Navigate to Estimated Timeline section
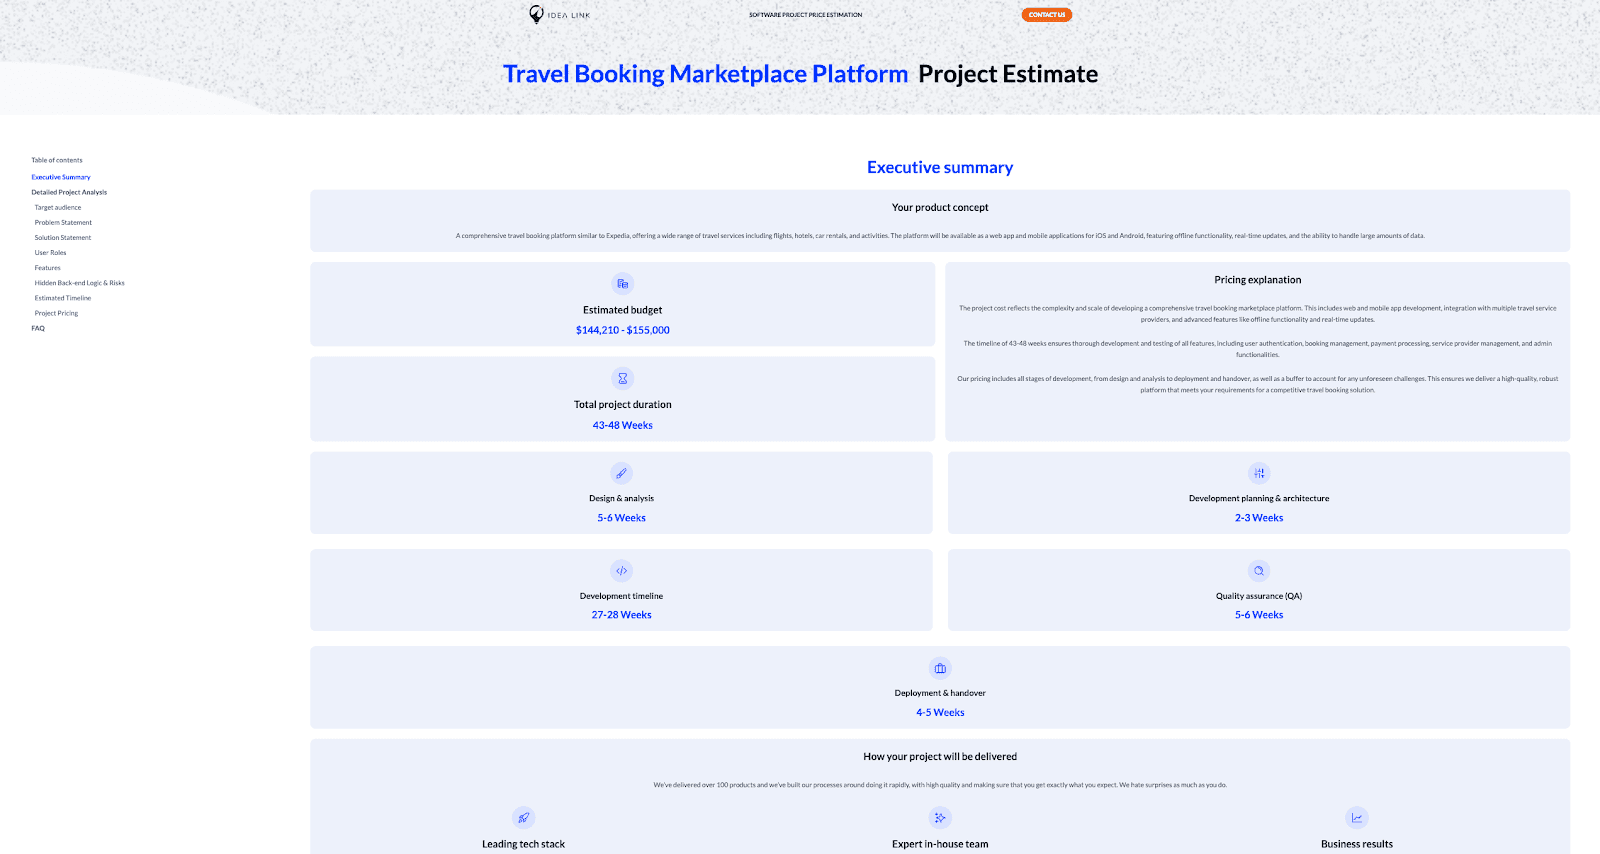This screenshot has width=1600, height=854. [63, 298]
